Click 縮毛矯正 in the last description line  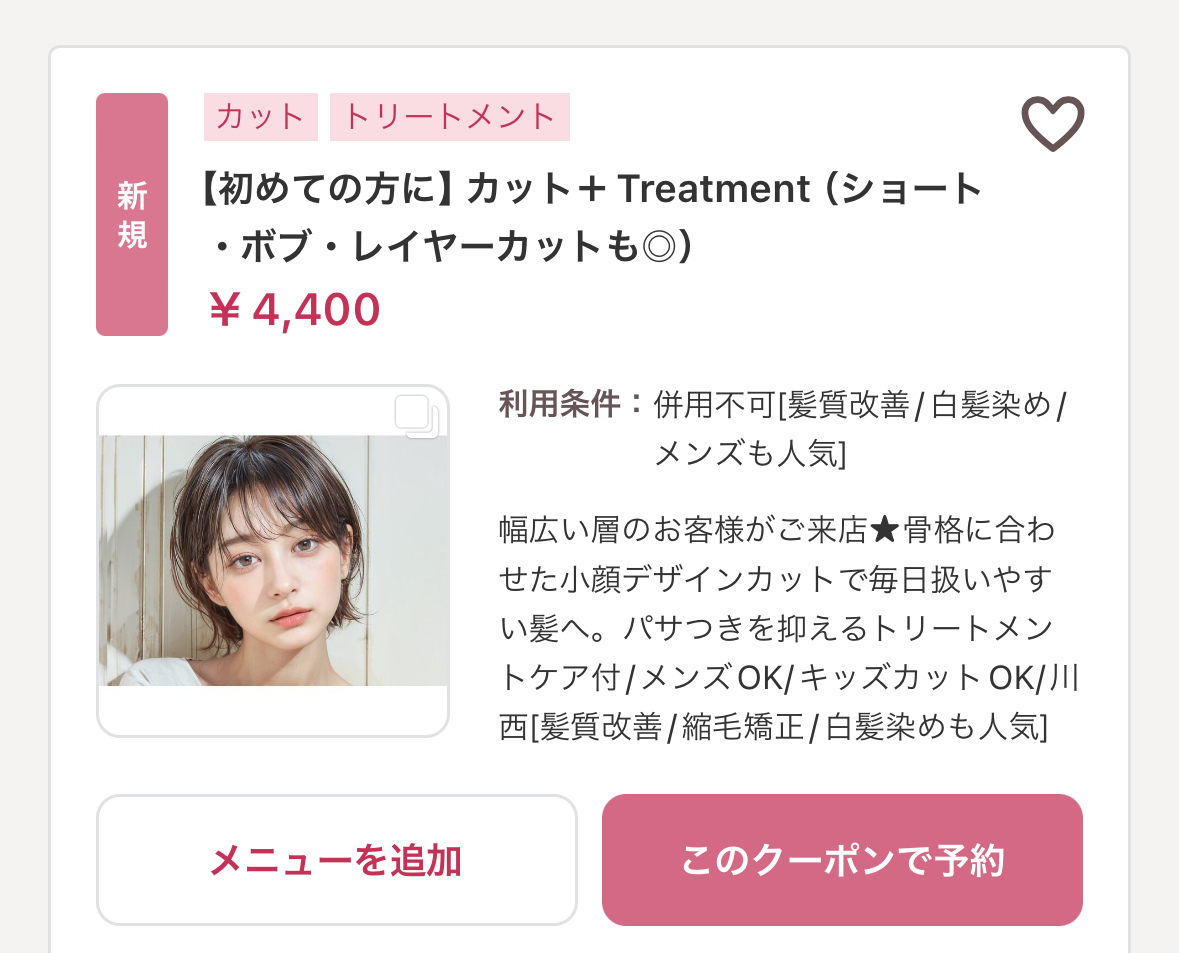pos(743,726)
